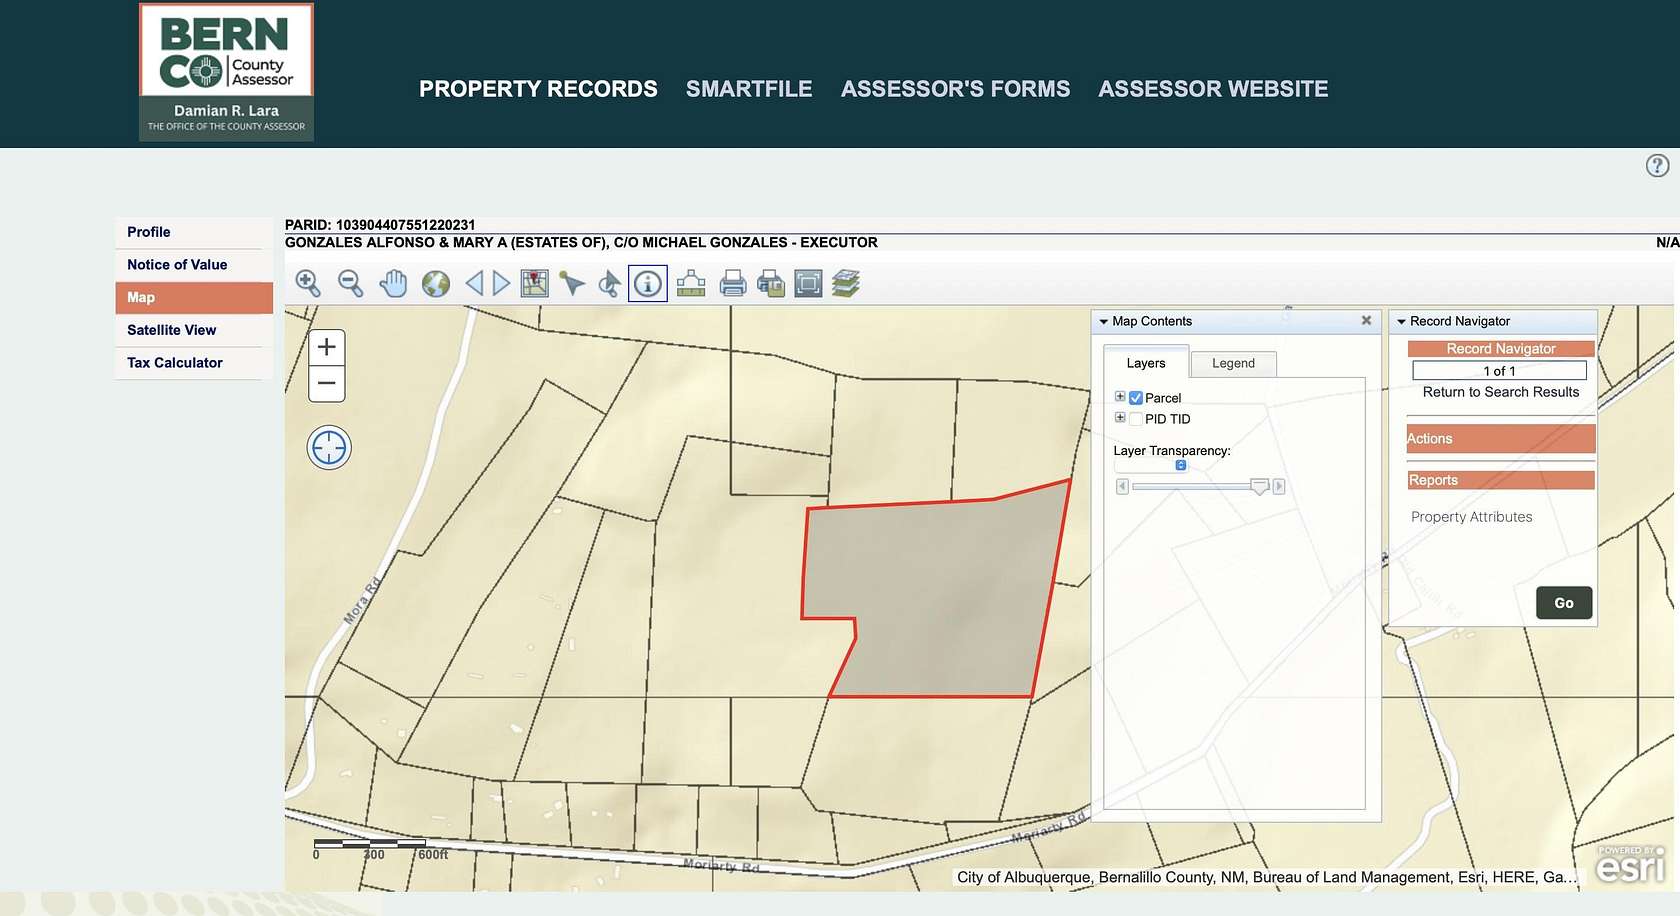The image size is (1680, 916).
Task: Click Return to Search Results
Action: pyautogui.click(x=1500, y=392)
